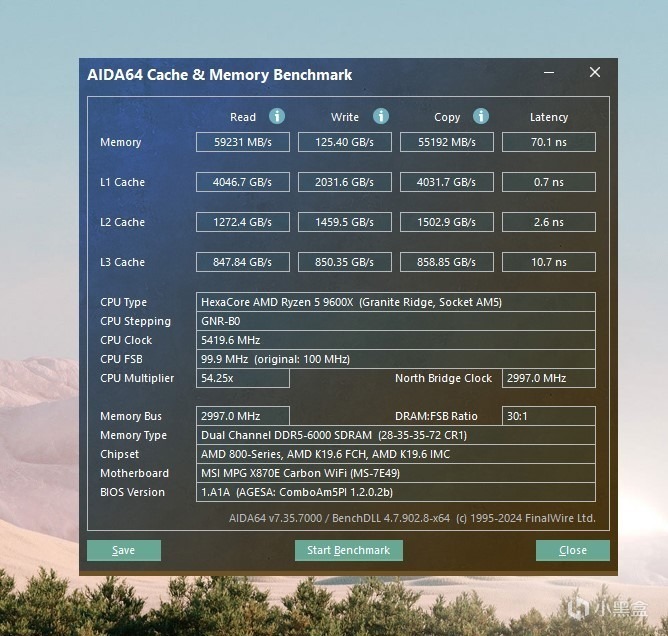Click the CPU Clock label

126,340
